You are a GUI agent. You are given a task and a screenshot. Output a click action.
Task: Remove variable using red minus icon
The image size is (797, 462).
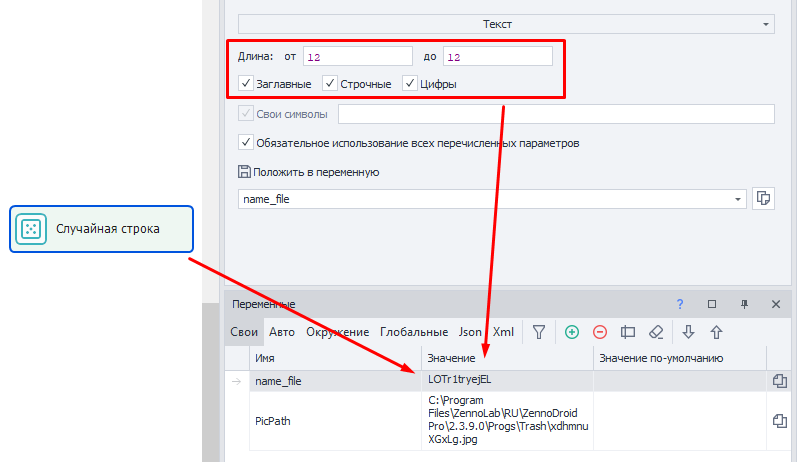(x=600, y=332)
